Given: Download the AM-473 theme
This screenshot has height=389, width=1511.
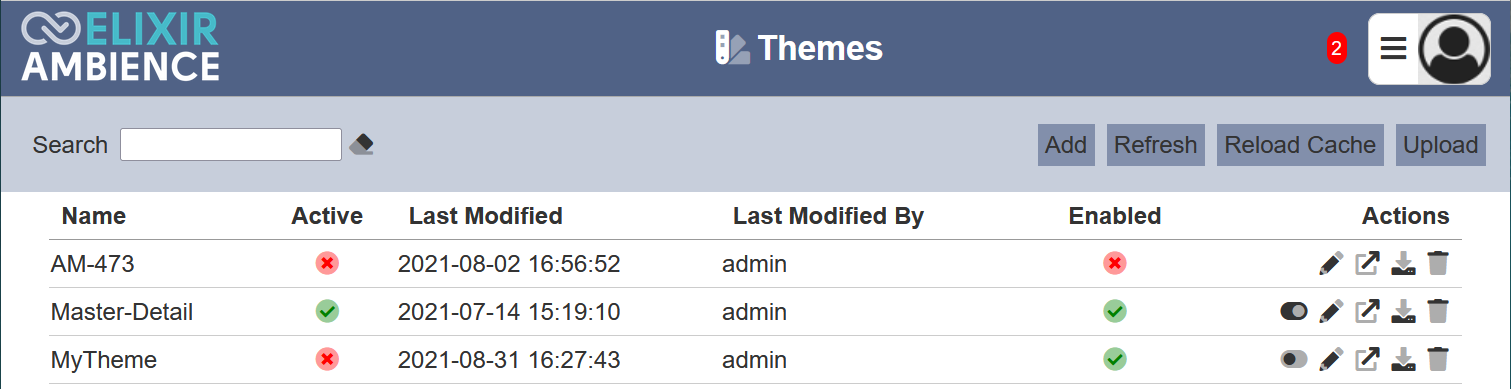Looking at the screenshot, I should pyautogui.click(x=1403, y=264).
